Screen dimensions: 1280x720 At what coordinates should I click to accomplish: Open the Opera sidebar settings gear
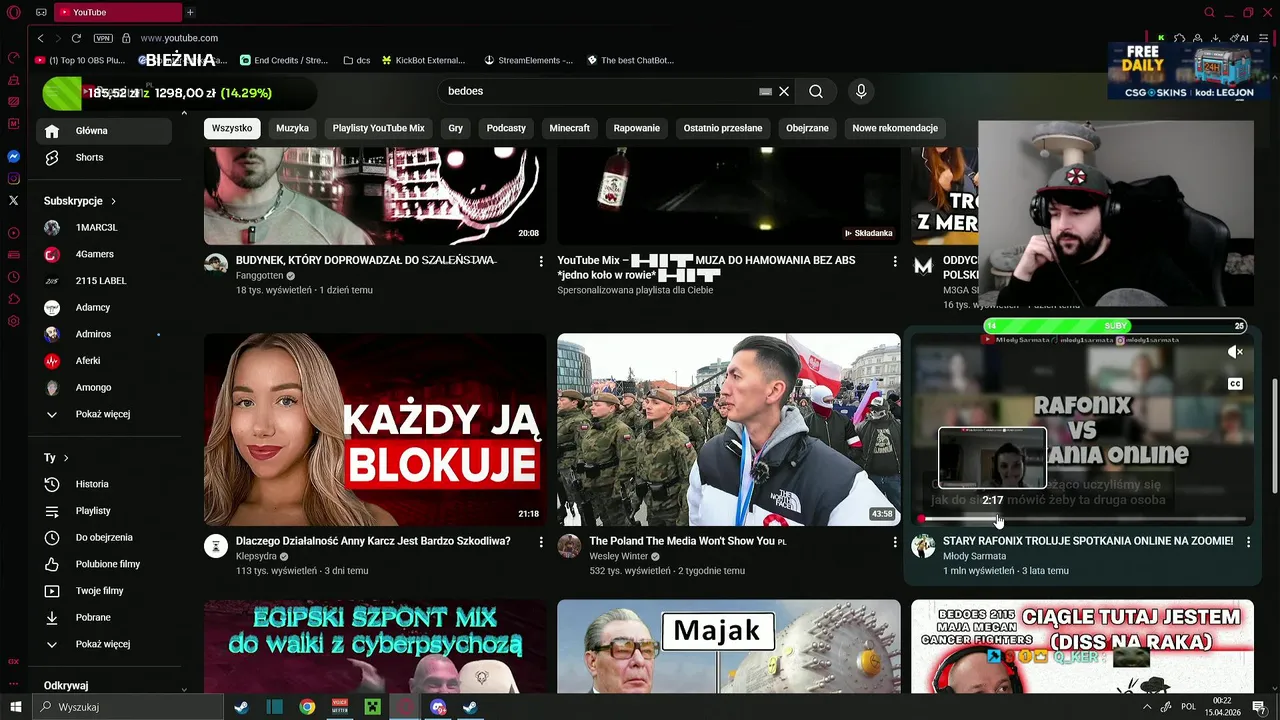14,321
